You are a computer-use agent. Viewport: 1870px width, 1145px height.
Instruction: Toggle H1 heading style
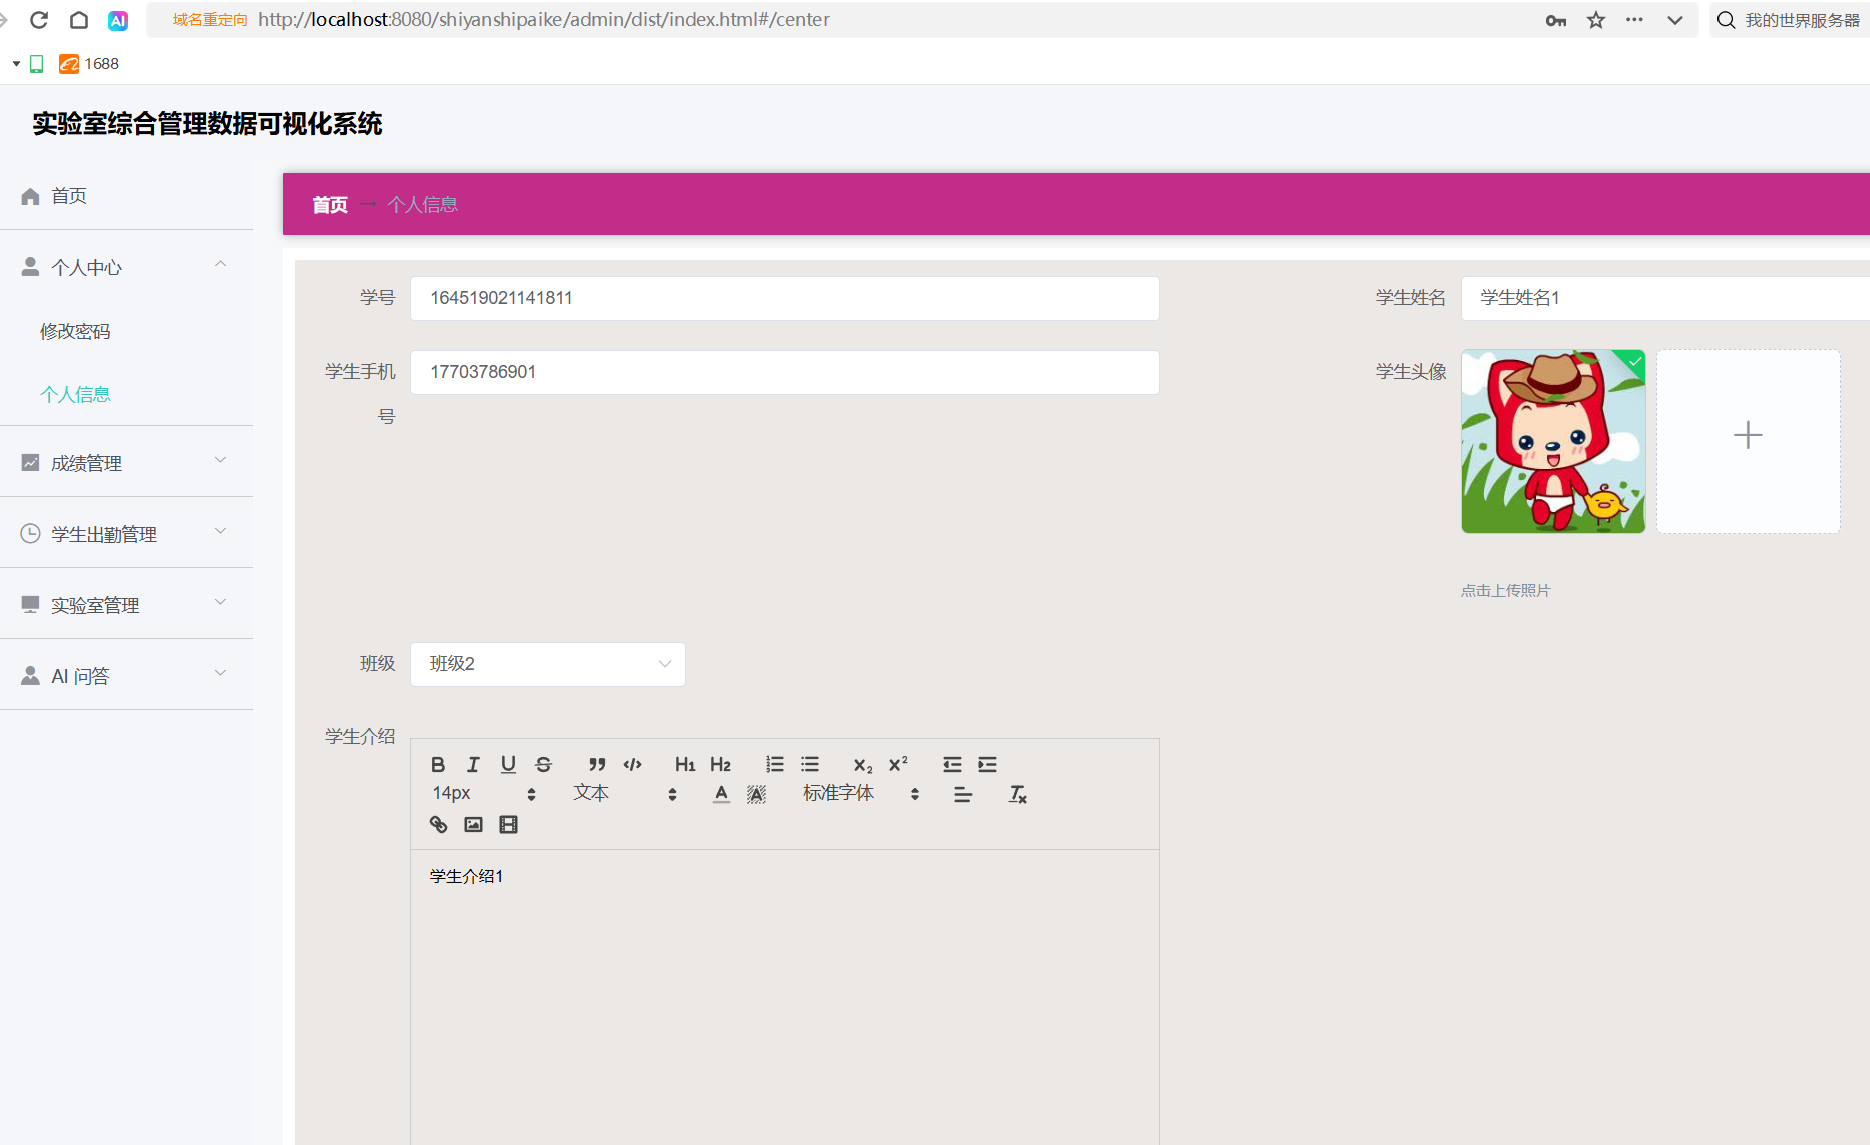coord(685,765)
